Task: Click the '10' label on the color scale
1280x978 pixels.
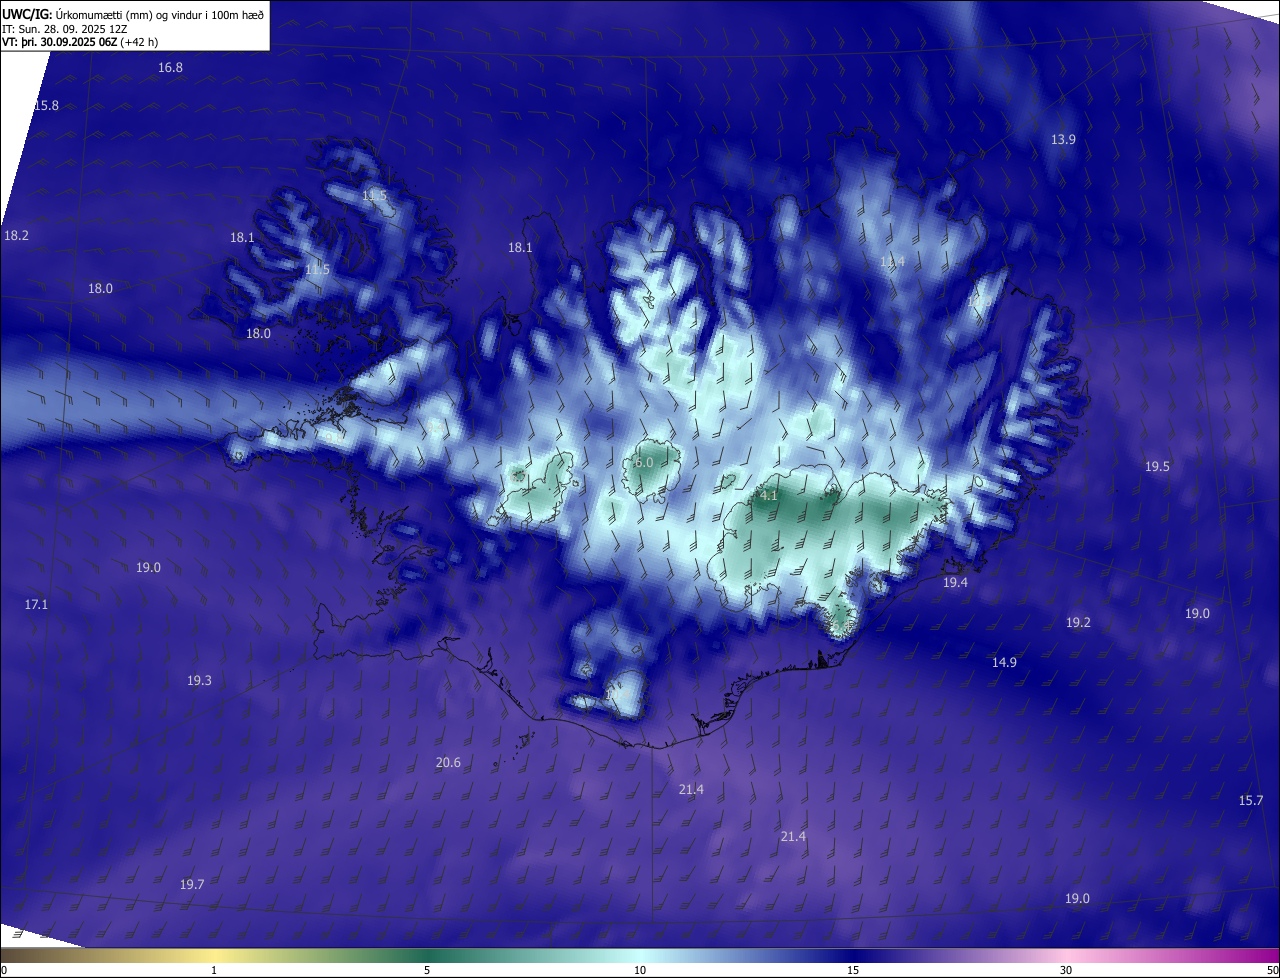Action: [x=640, y=970]
